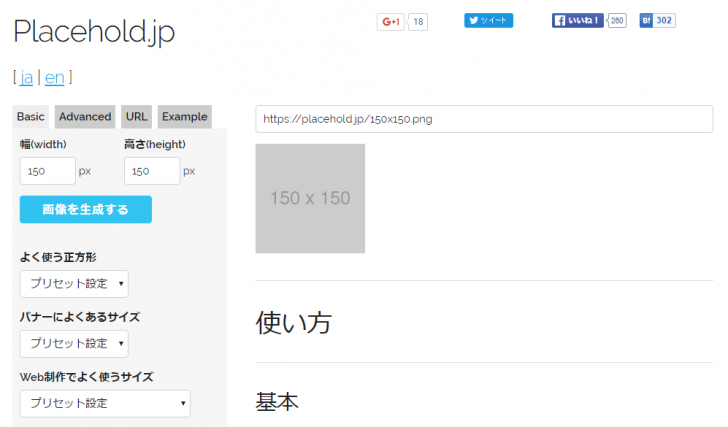
Task: Open the Example tab
Action: [185, 116]
